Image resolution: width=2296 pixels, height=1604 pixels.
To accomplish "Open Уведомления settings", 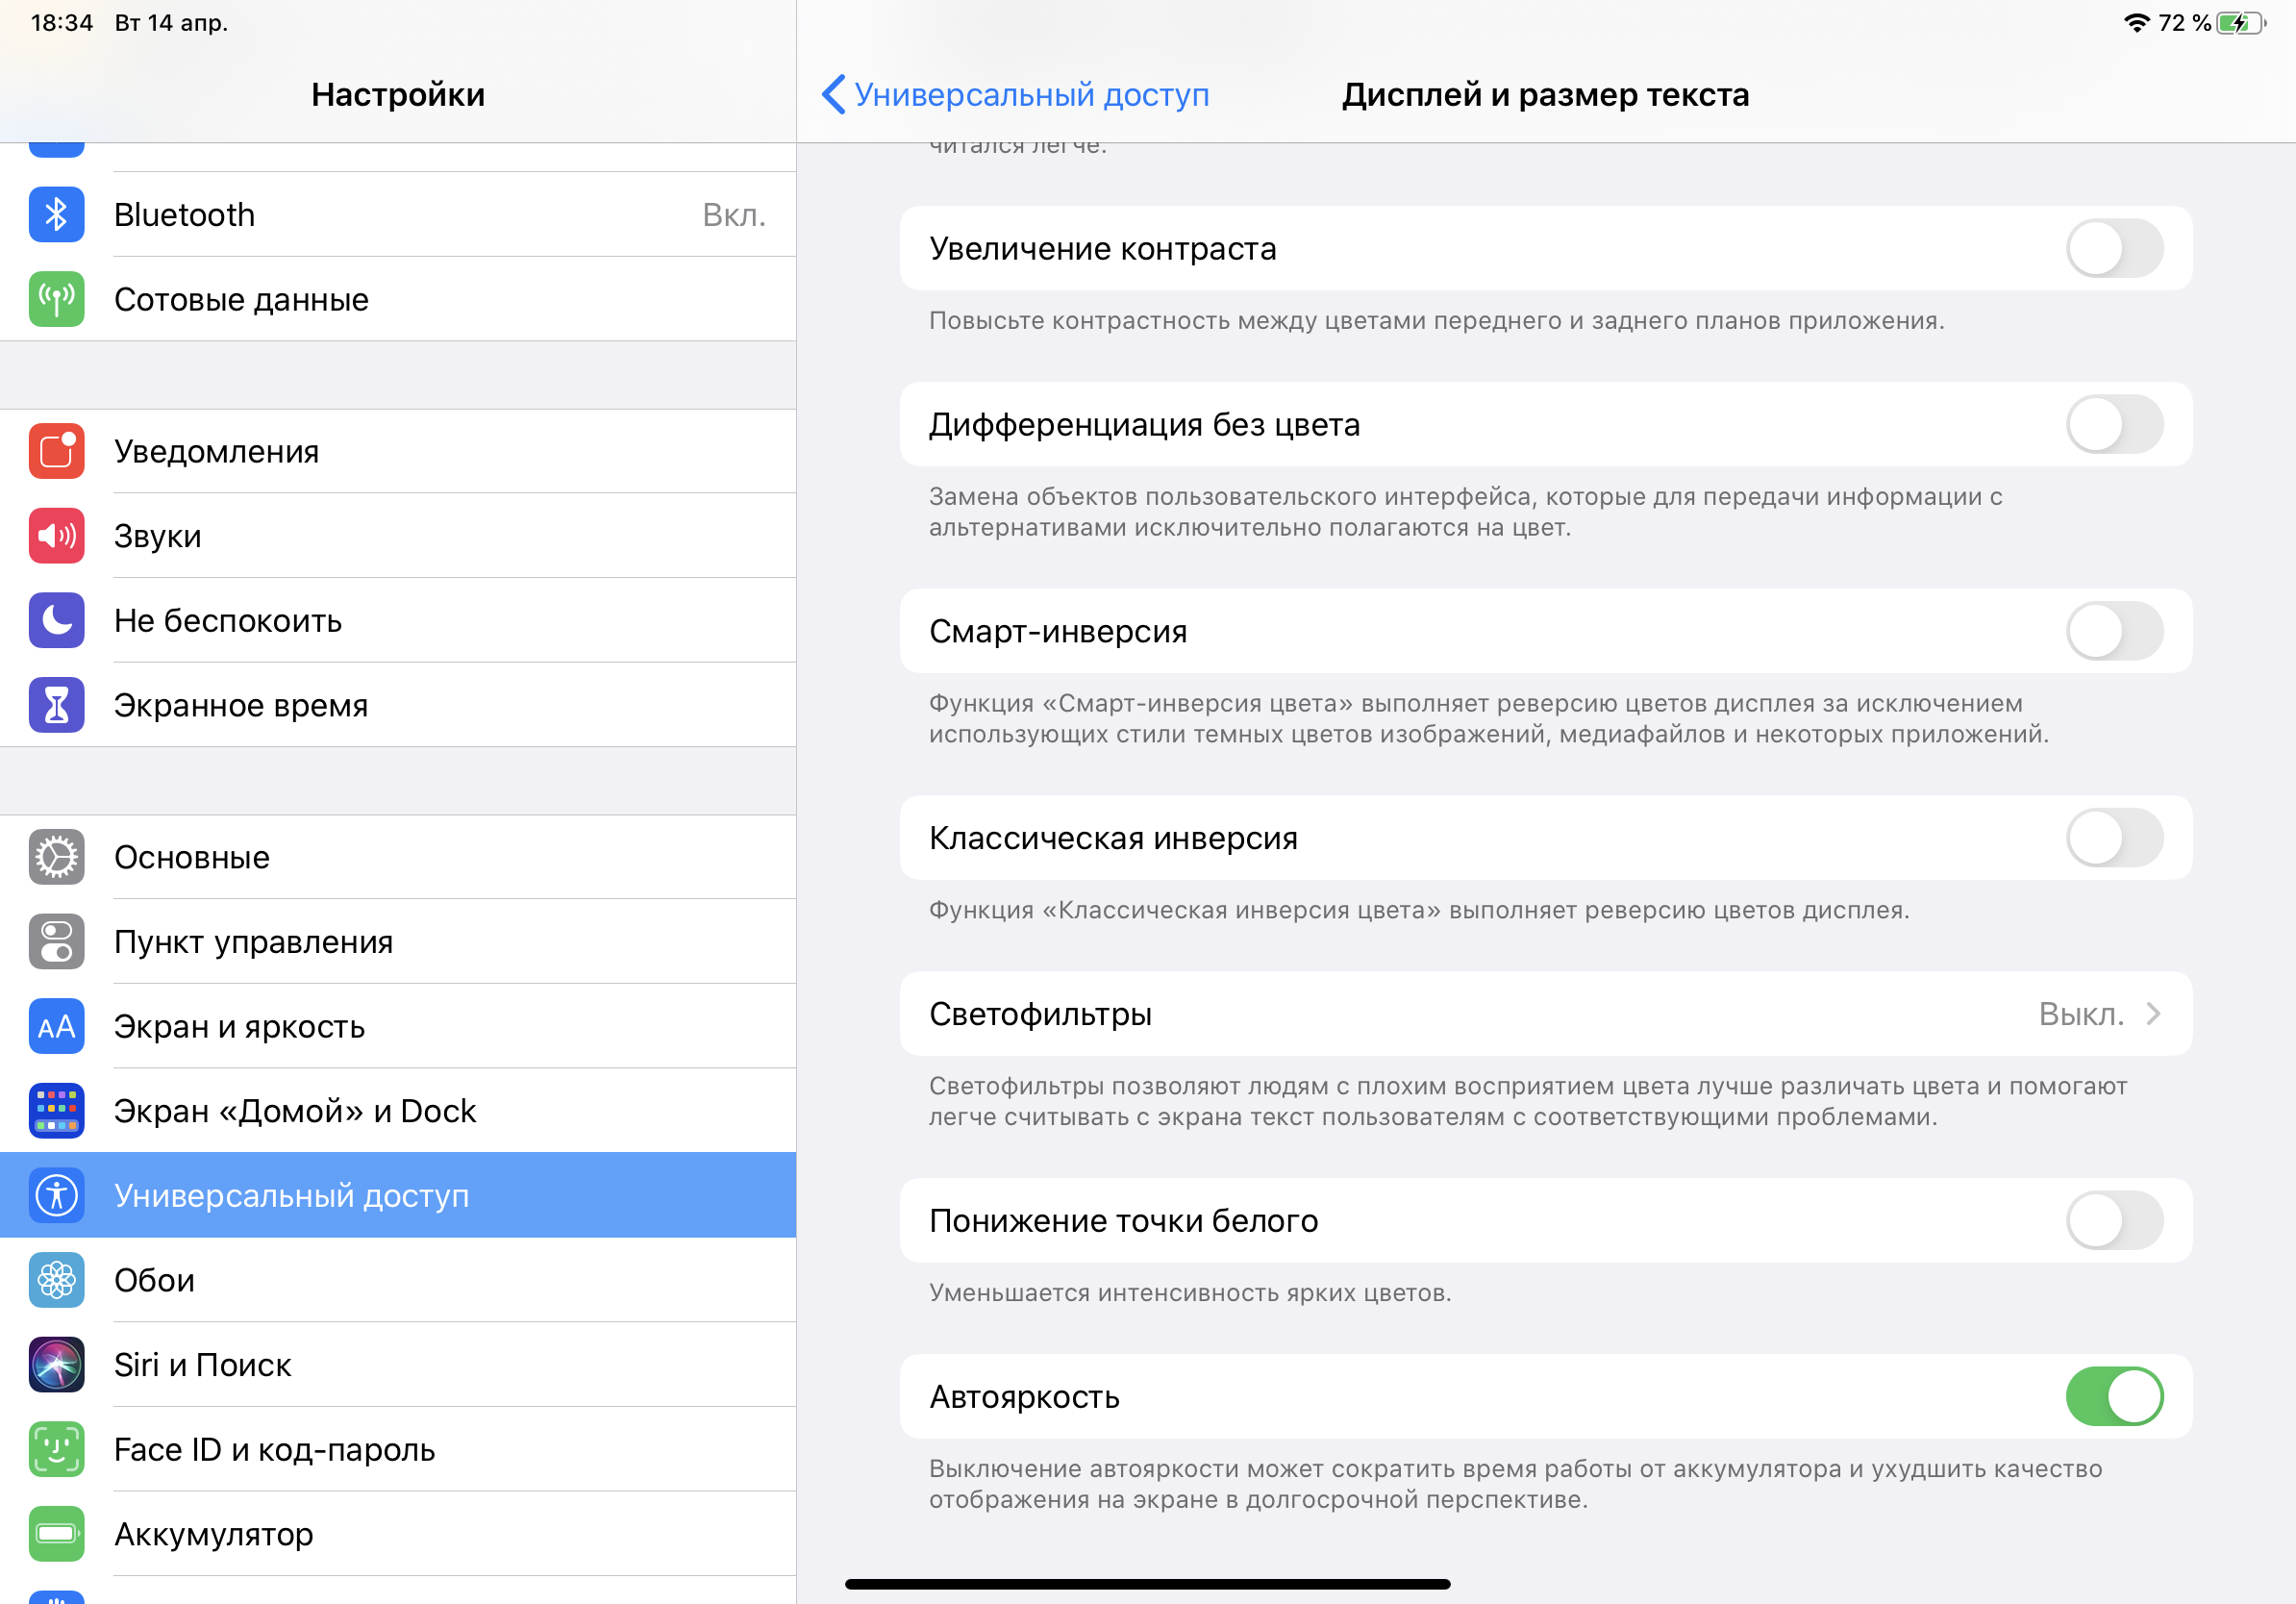I will [x=396, y=450].
